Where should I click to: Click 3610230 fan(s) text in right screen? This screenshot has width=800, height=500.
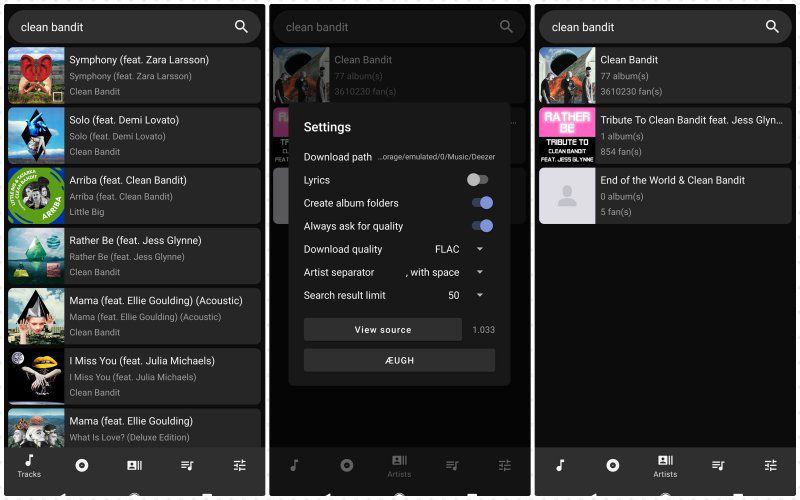(x=631, y=92)
